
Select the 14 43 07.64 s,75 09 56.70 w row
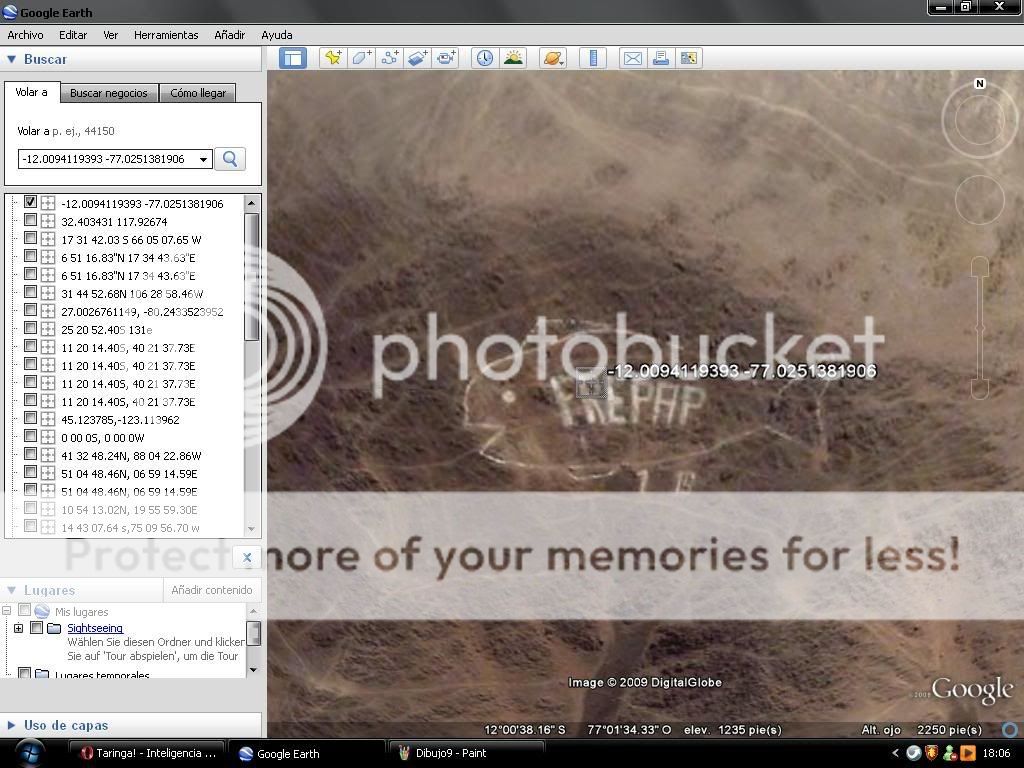[129, 528]
